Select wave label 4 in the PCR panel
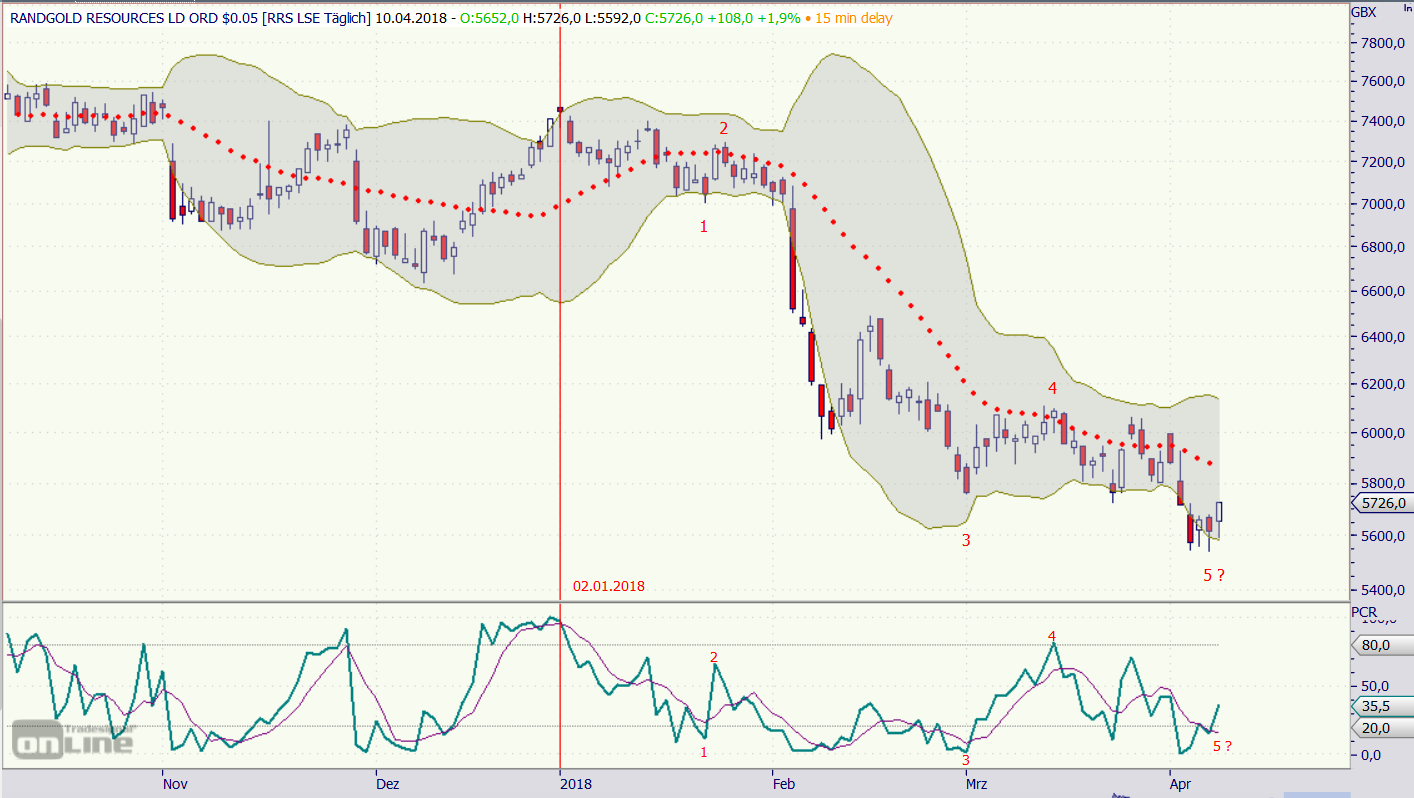The image size is (1414, 798). click(1051, 636)
